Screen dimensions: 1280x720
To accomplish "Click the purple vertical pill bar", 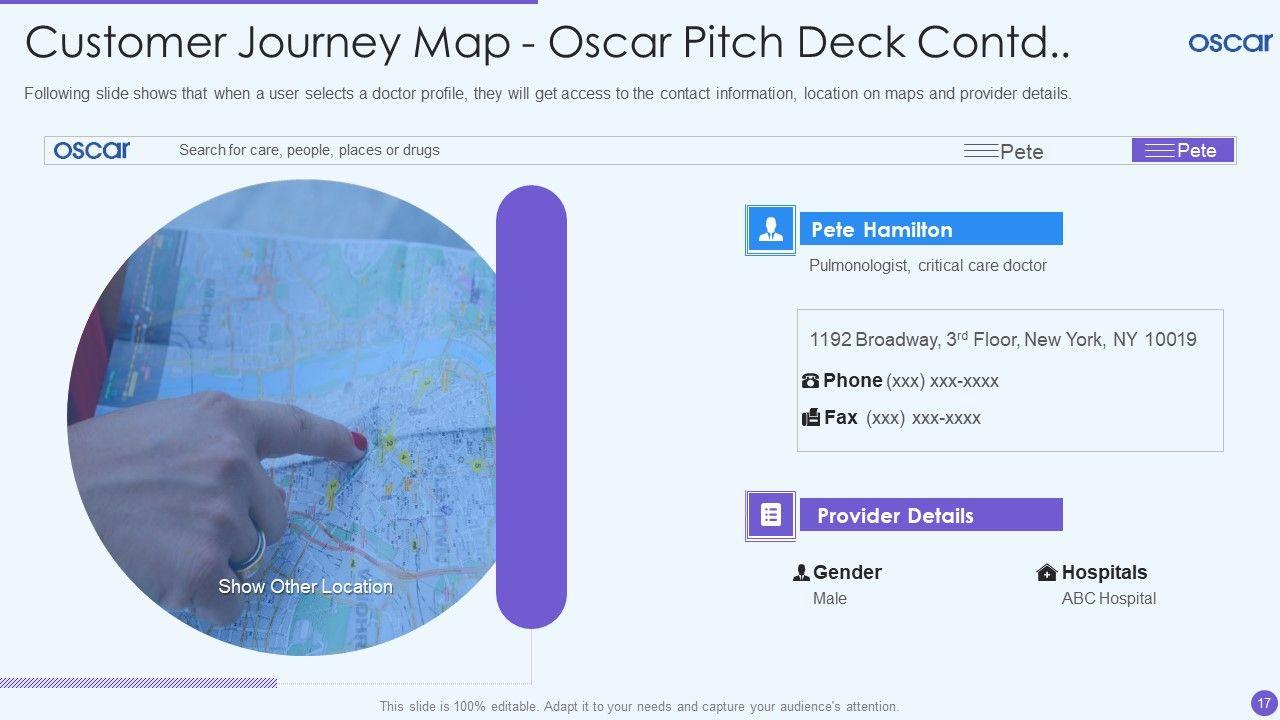I will point(531,407).
